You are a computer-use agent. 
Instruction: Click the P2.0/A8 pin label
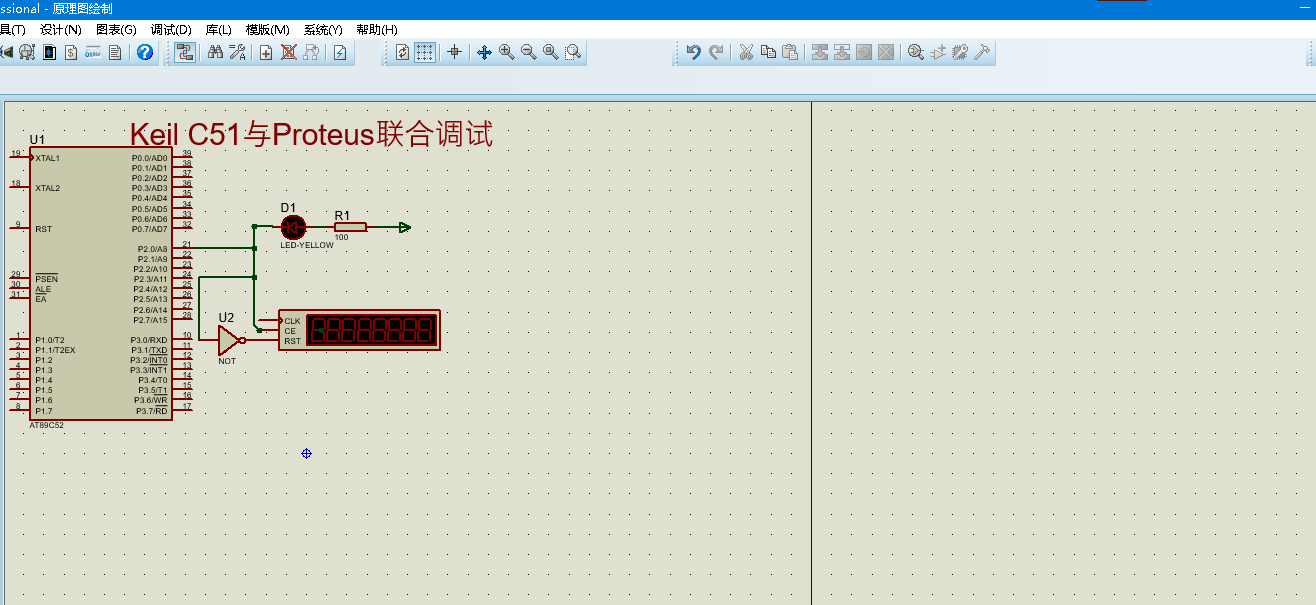[x=152, y=249]
